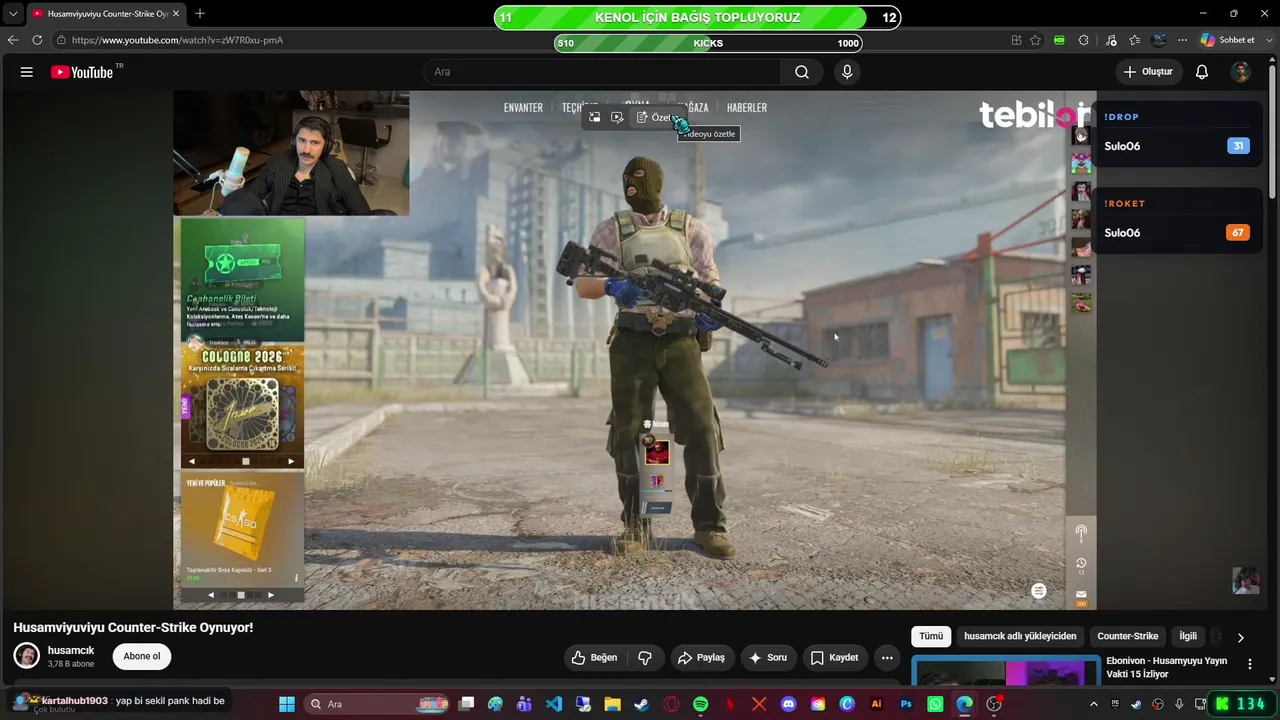1280x720 pixels.
Task: Open the husamcık channel name link
Action: (71, 650)
